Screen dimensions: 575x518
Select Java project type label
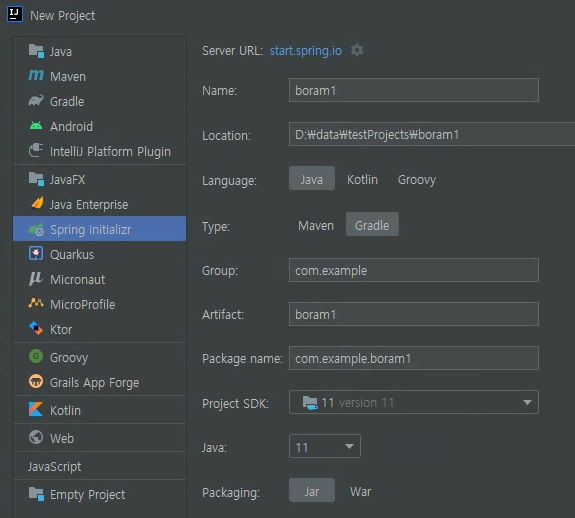coord(61,52)
